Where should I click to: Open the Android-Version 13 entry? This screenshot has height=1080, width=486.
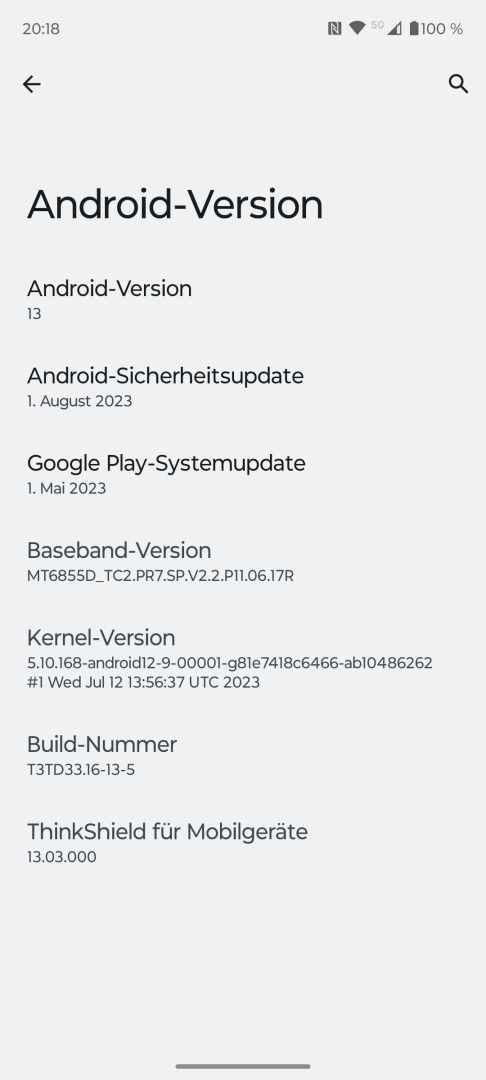click(243, 300)
